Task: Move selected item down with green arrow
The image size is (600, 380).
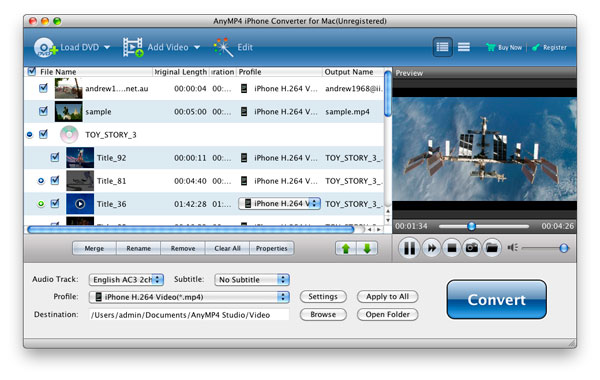Action: (x=367, y=249)
